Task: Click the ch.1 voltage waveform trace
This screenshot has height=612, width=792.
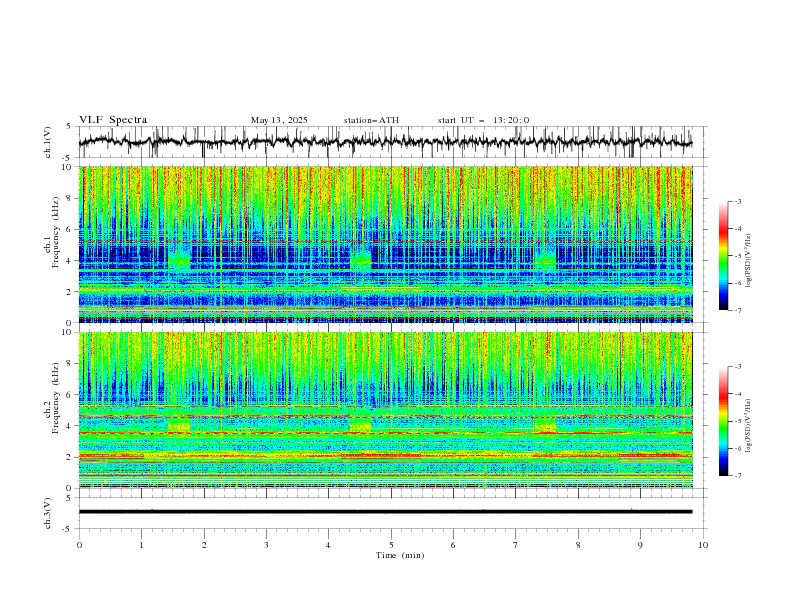Action: click(x=385, y=142)
